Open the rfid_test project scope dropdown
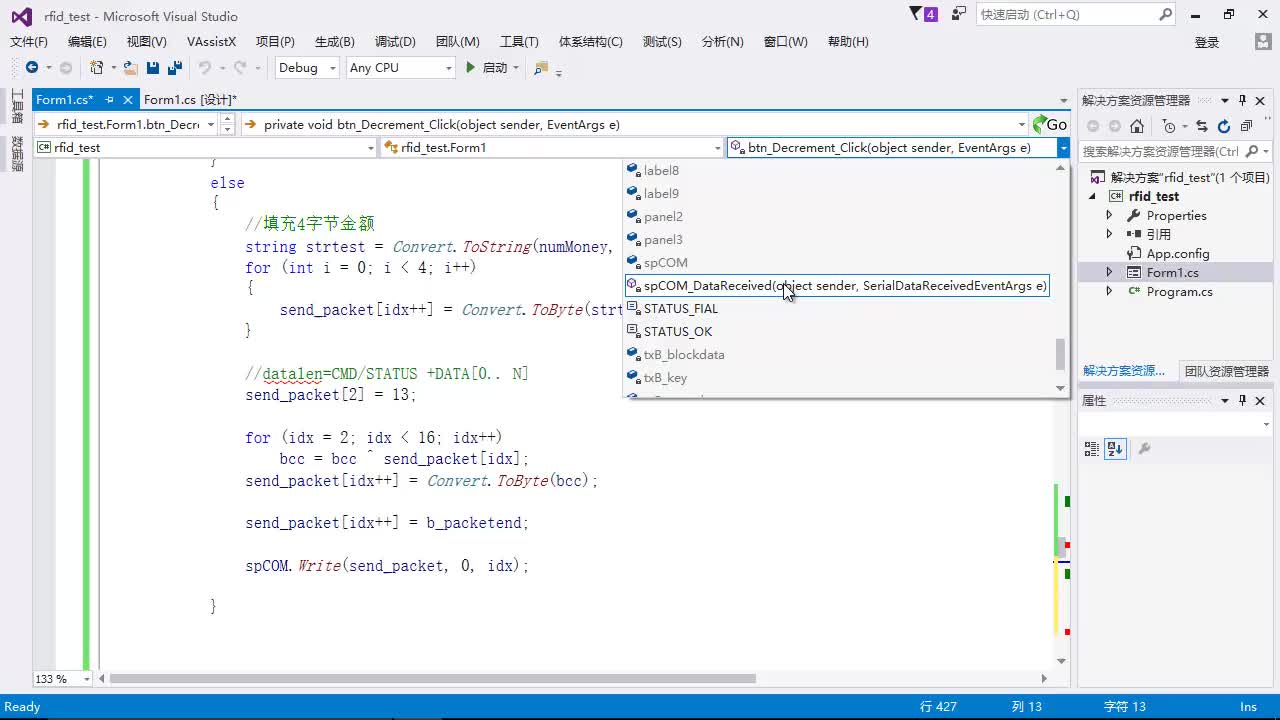This screenshot has height=720, width=1280. click(x=205, y=147)
